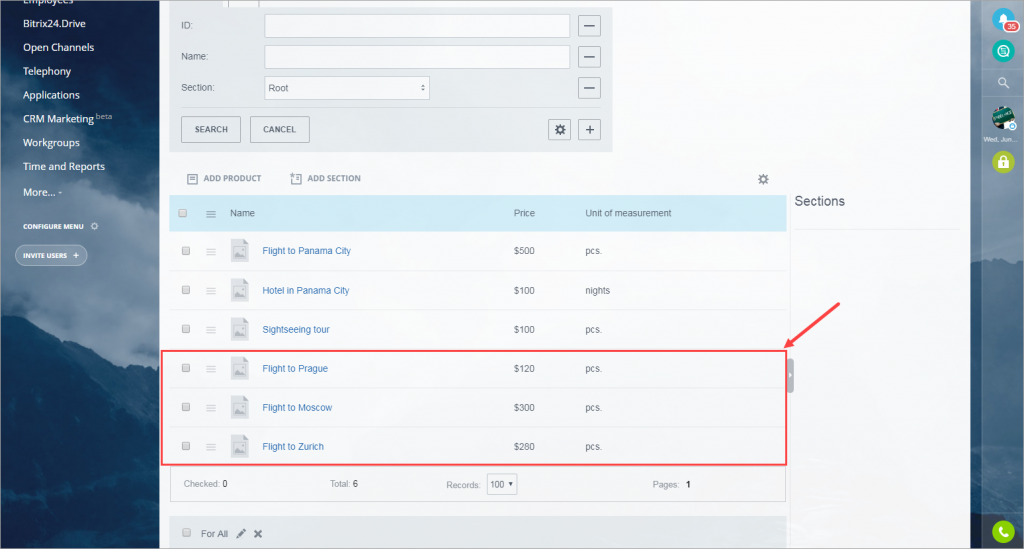Click the green lock icon
This screenshot has width=1024, height=549.
[x=1003, y=162]
